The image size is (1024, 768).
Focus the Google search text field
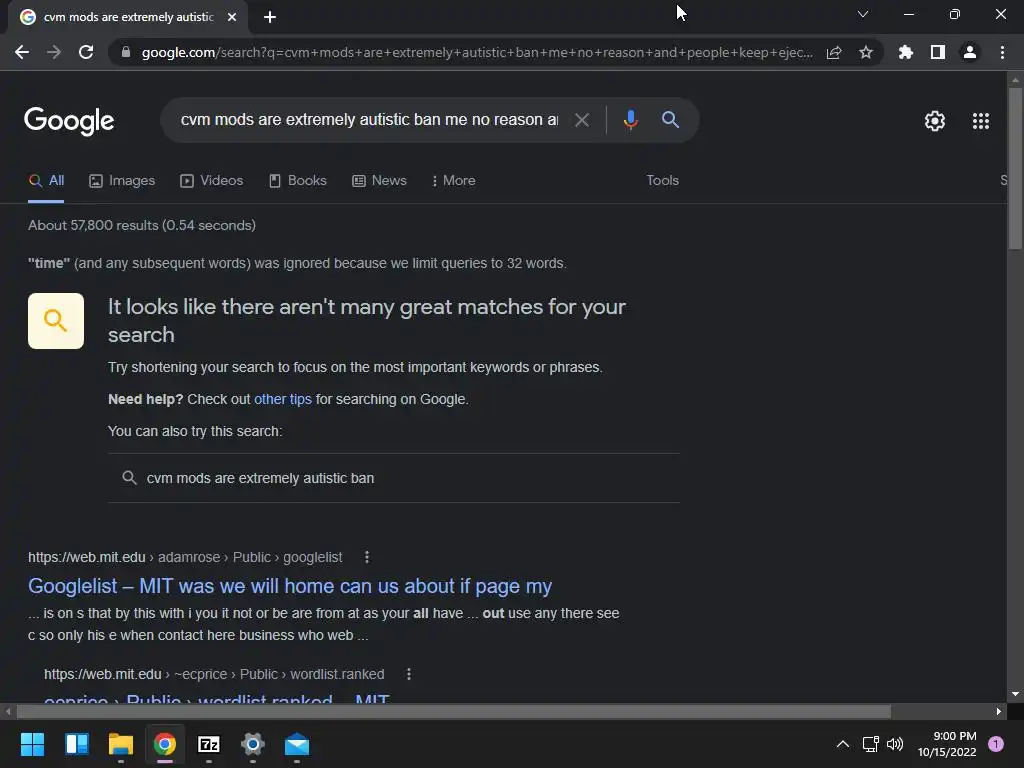(369, 120)
